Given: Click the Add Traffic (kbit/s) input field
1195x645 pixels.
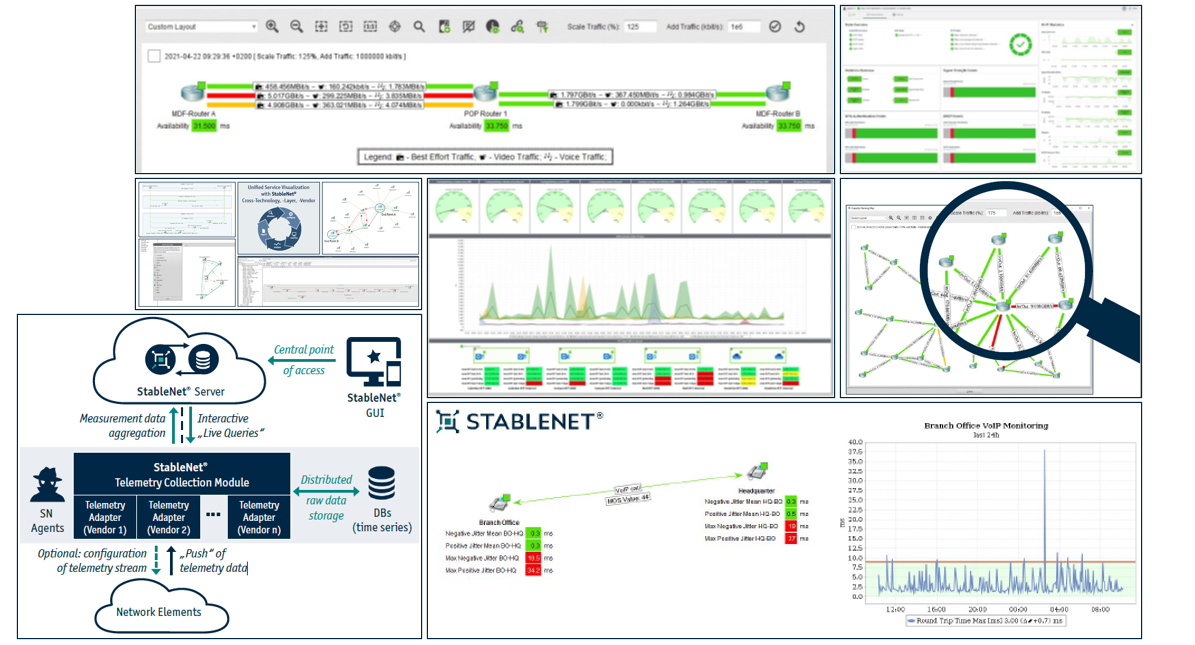Looking at the screenshot, I should [x=744, y=27].
